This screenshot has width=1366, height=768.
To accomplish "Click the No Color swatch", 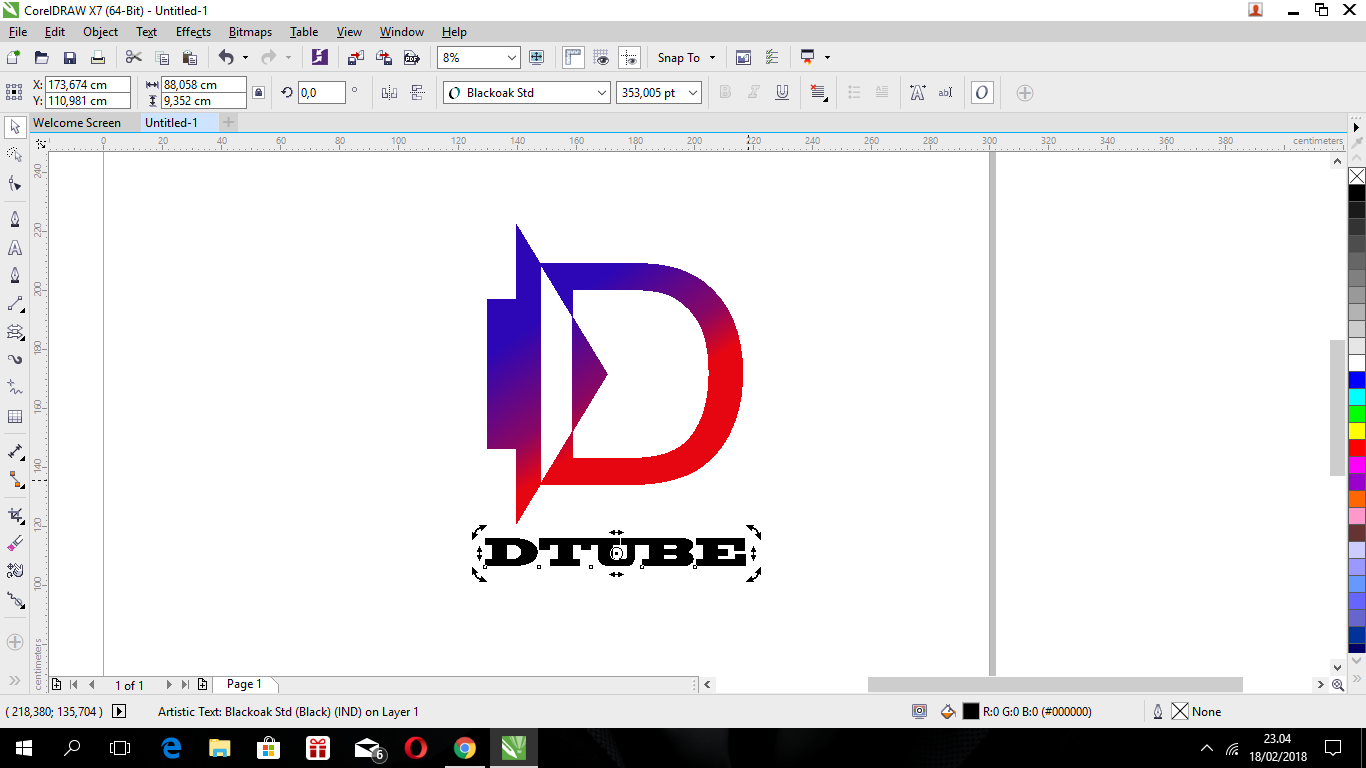I will pos(1357,176).
